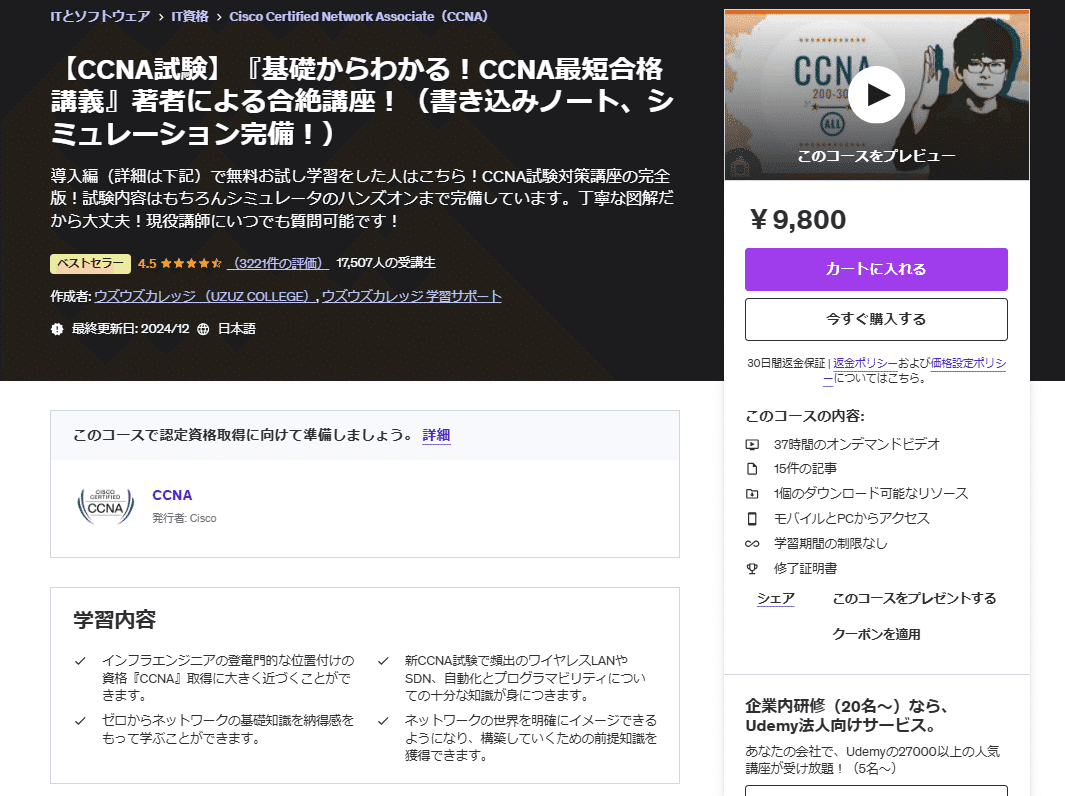
Task: Click 17,507人の受講生 text
Action: tap(386, 263)
